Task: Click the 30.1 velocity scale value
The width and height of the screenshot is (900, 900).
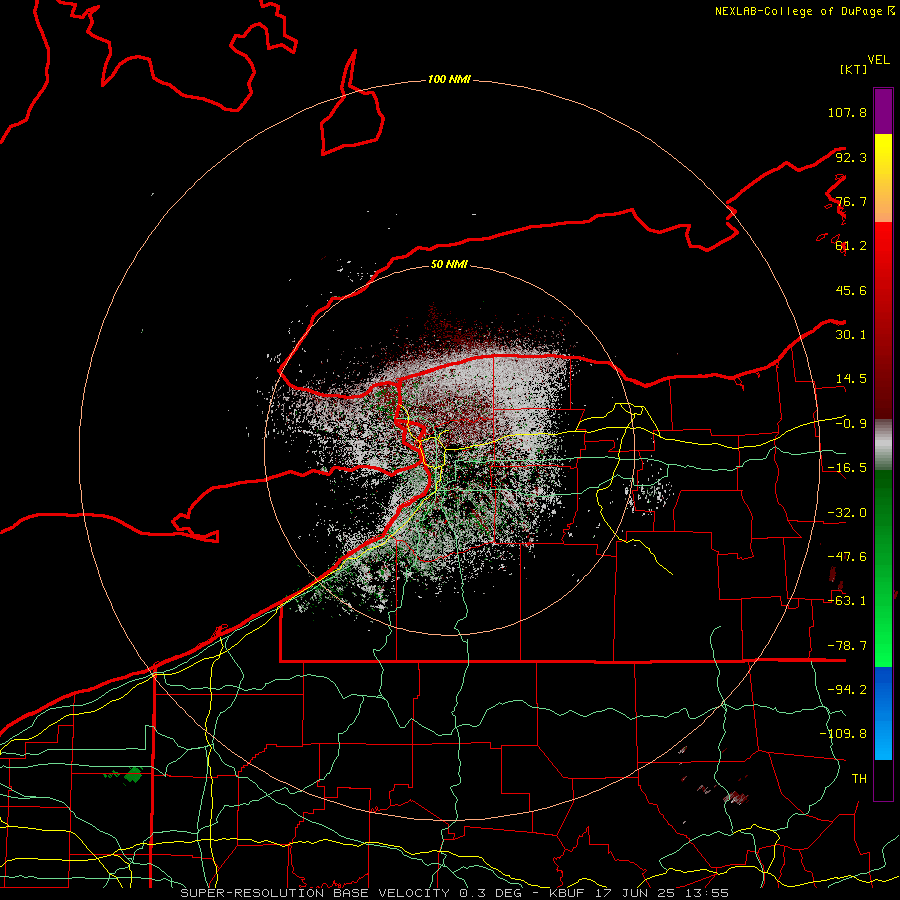Action: [851, 335]
